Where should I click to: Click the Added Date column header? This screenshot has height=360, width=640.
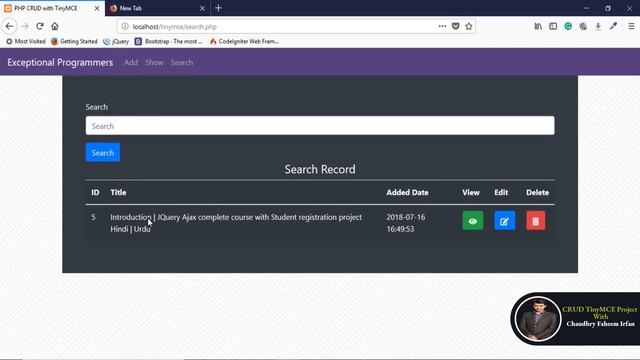click(407, 192)
